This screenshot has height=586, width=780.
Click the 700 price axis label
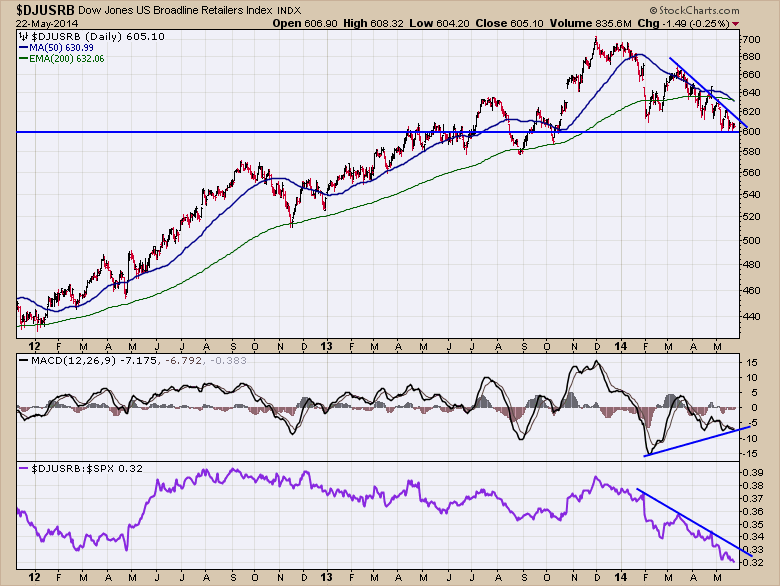pos(751,39)
